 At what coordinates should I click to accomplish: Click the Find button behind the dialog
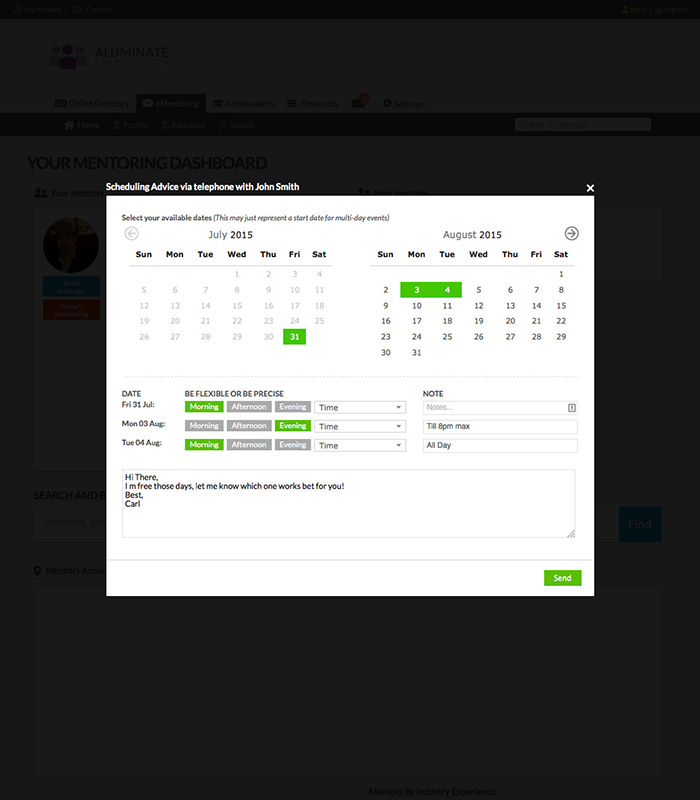(640, 524)
